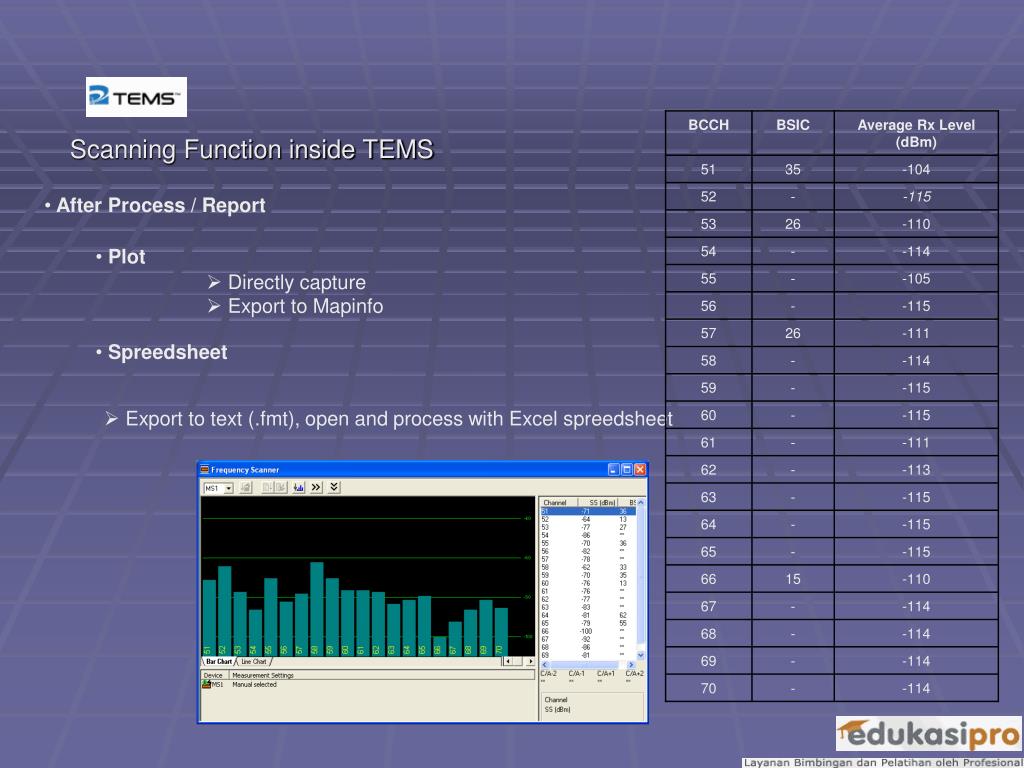The width and height of the screenshot is (1024, 768).
Task: Click the grayed properties icon beside MS1 dropdown
Action: click(x=245, y=488)
